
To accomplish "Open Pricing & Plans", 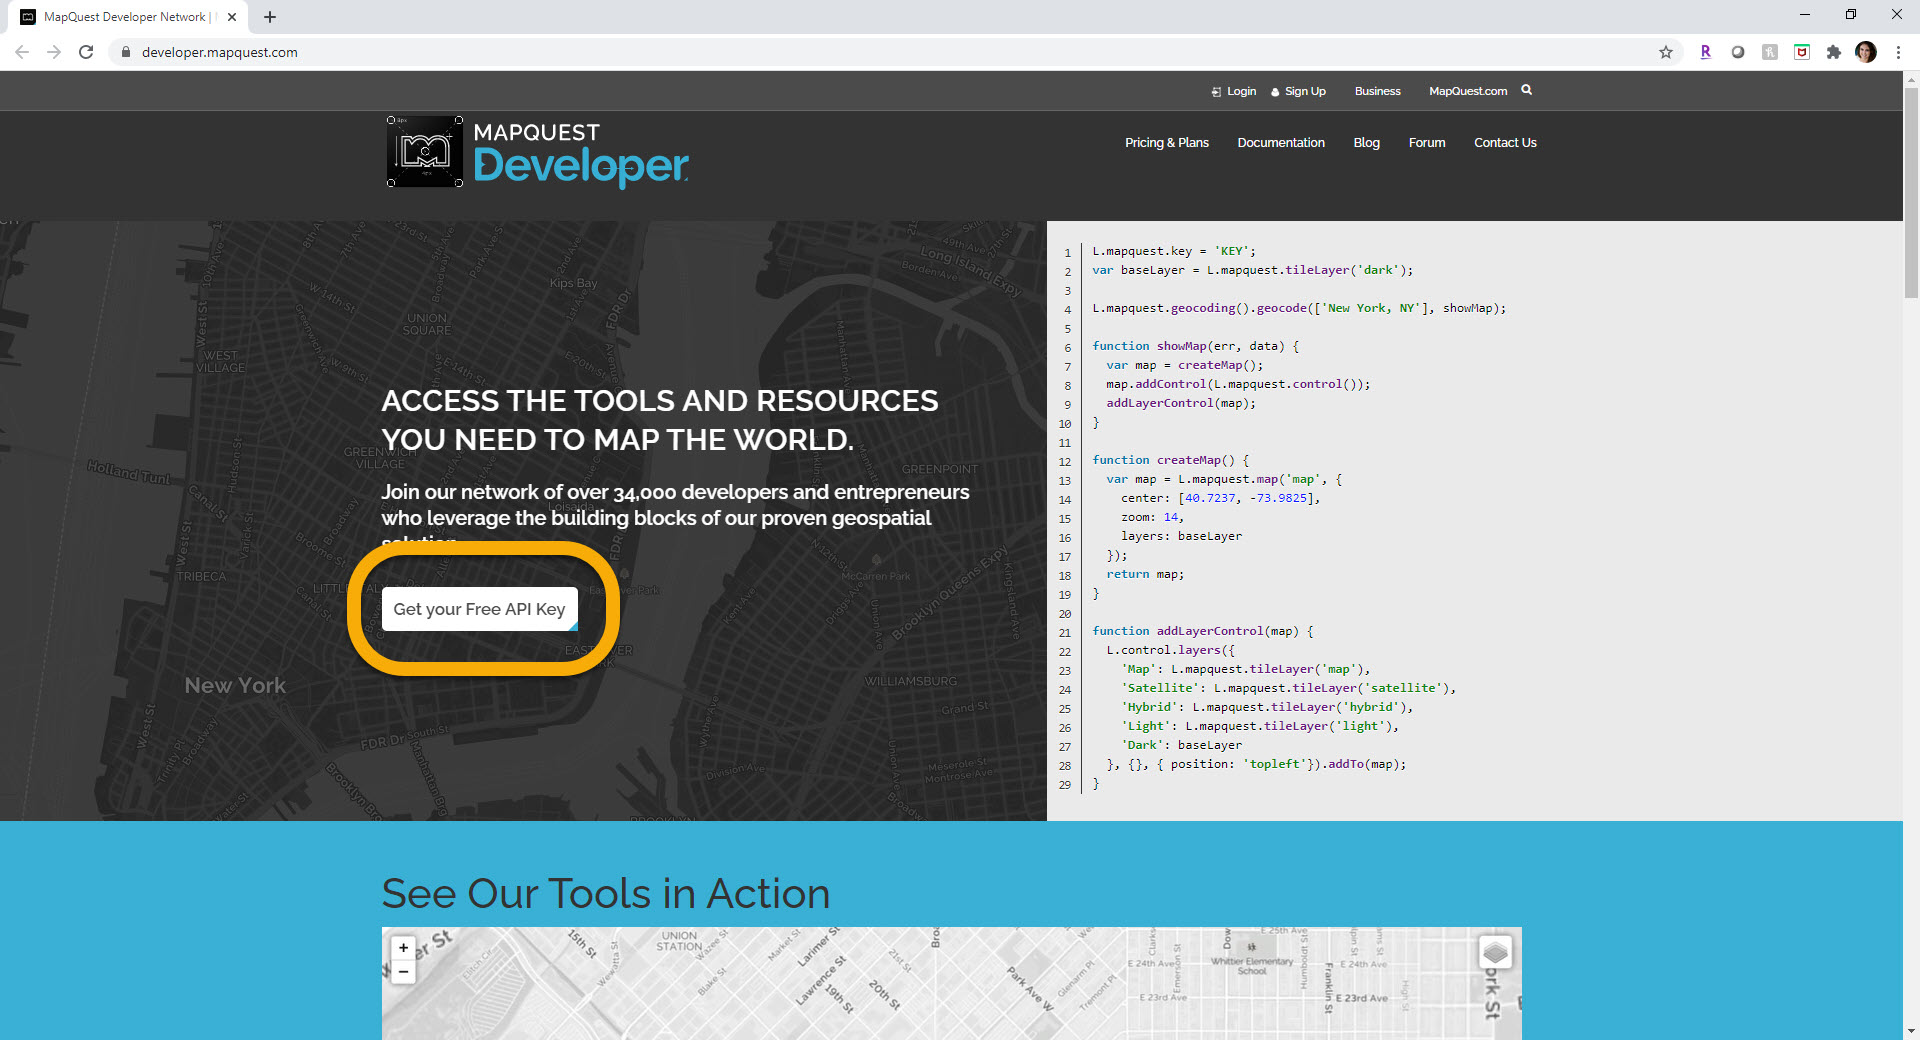I will 1167,143.
